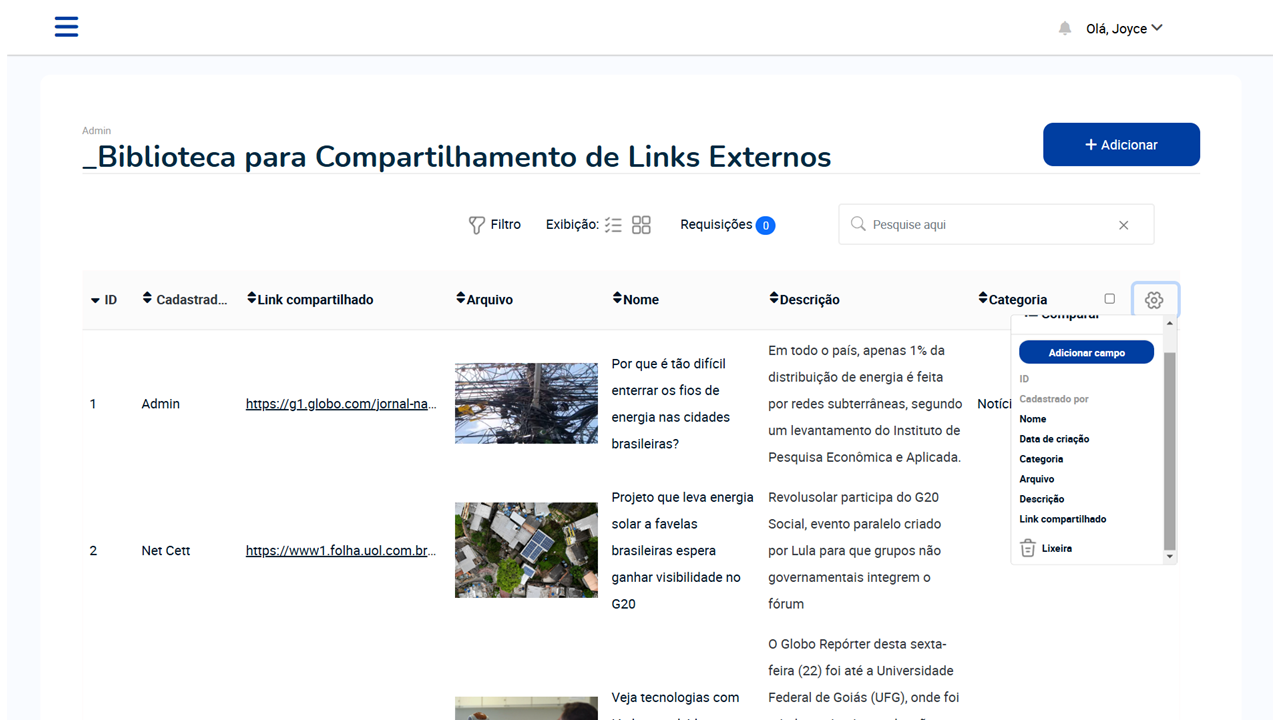The height and width of the screenshot is (720, 1280).
Task: Open Lixeira trash in dropdown
Action: (1046, 548)
